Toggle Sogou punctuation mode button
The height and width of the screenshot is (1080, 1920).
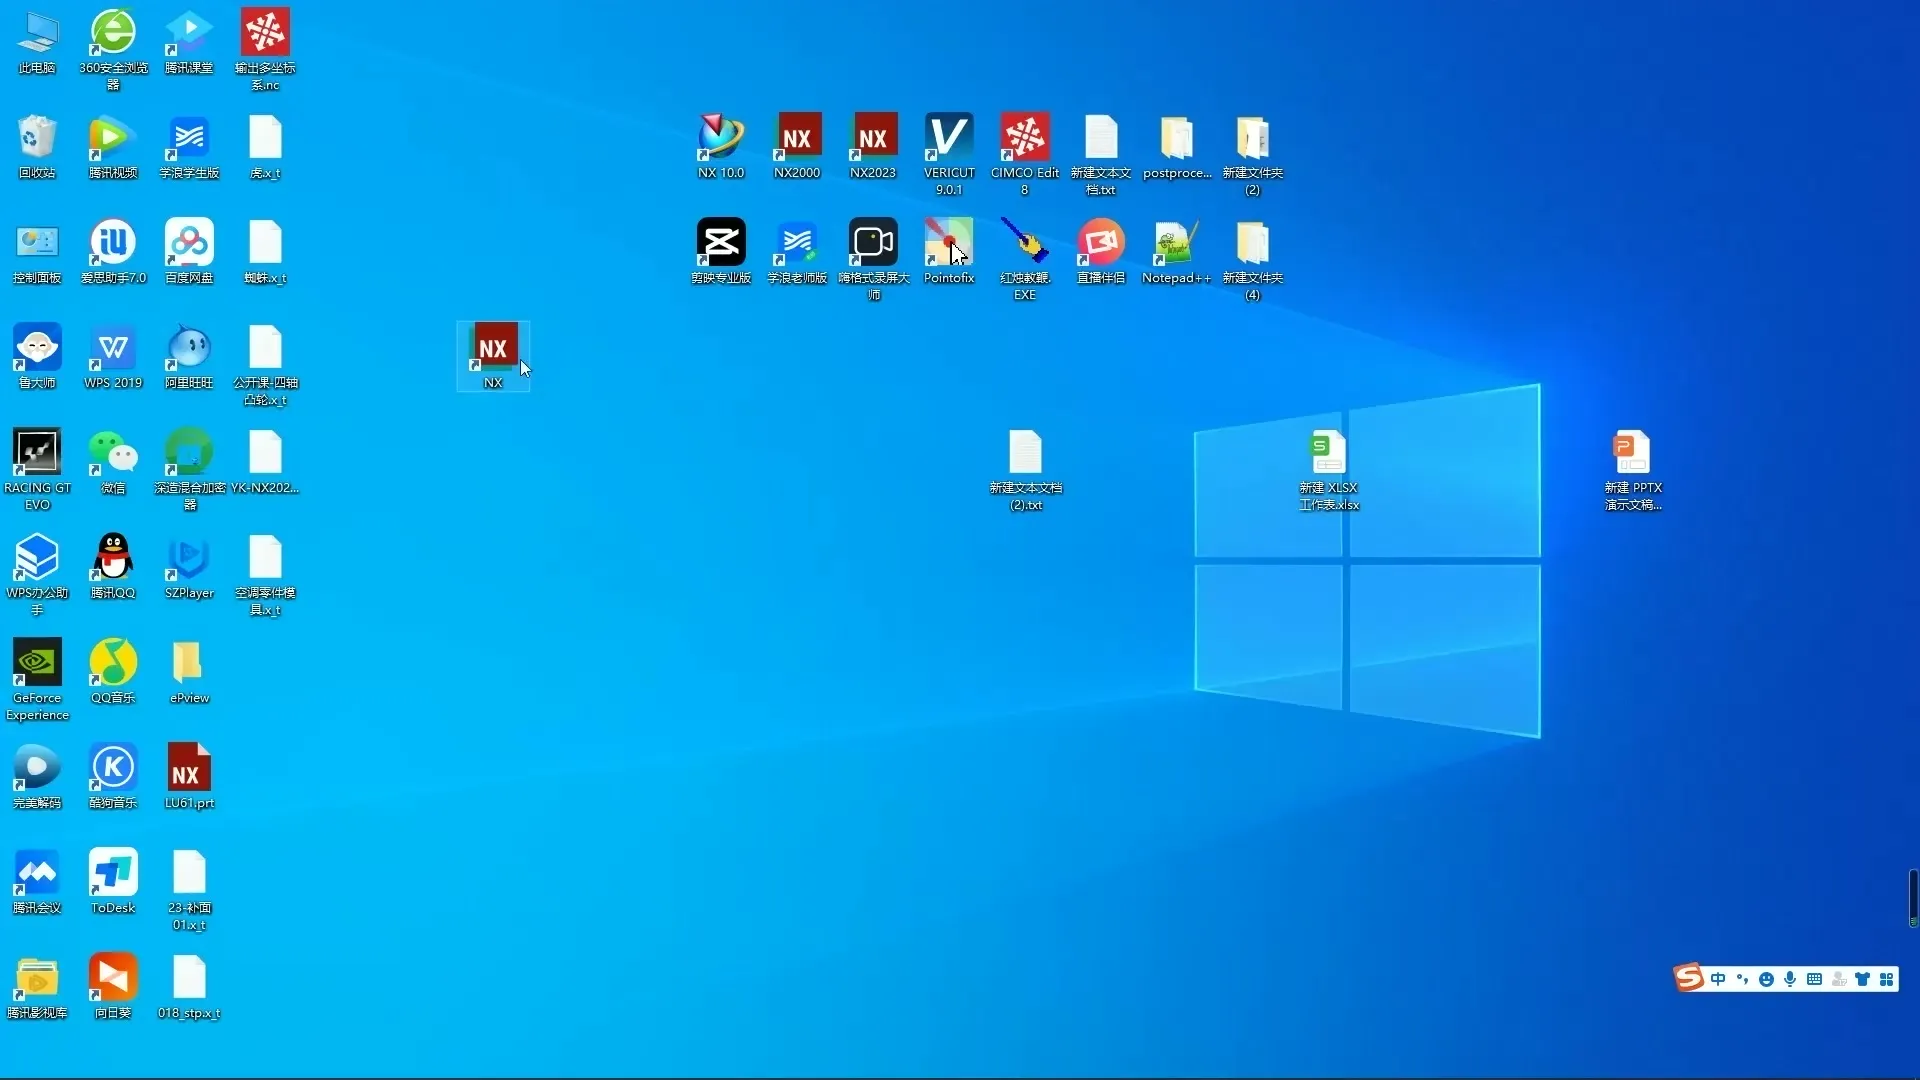point(1742,979)
